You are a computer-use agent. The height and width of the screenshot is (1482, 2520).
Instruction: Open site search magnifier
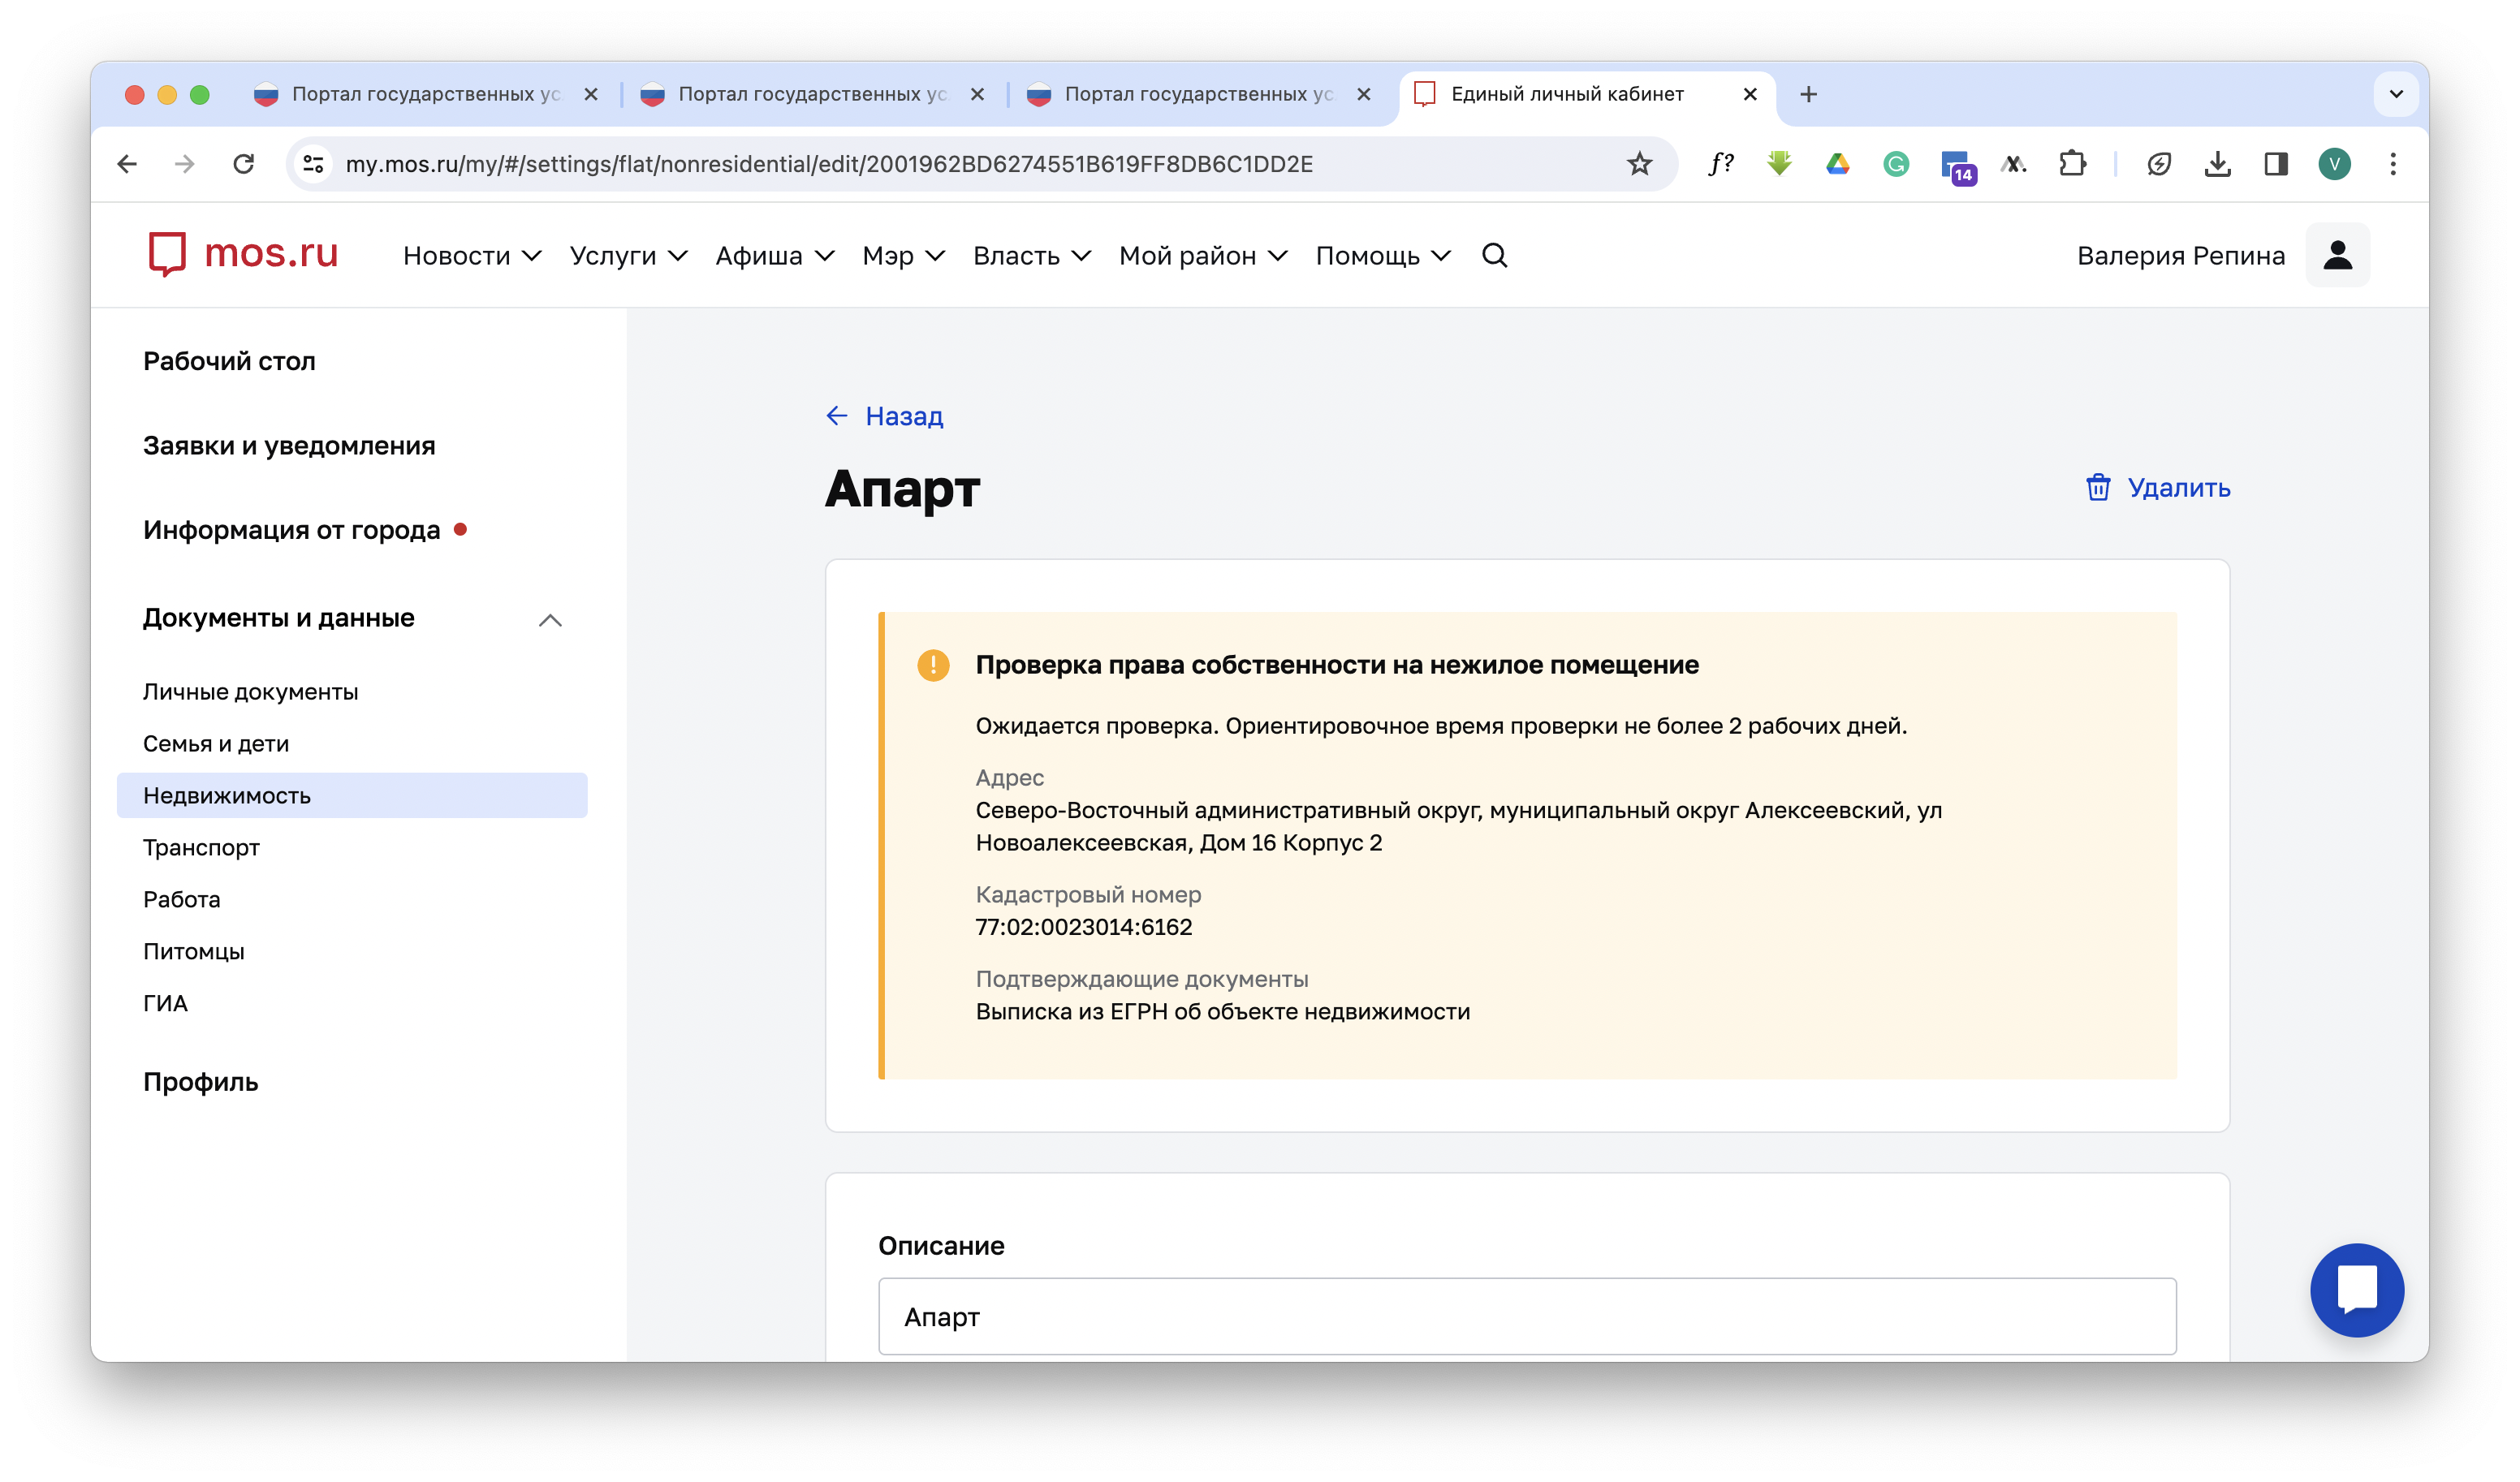1494,256
